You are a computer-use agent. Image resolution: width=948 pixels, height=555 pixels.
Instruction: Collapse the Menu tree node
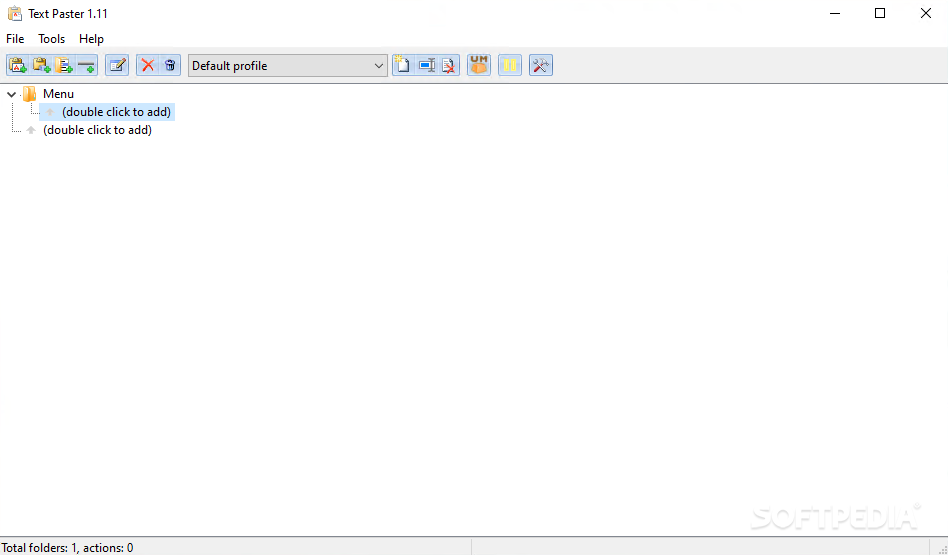11,94
